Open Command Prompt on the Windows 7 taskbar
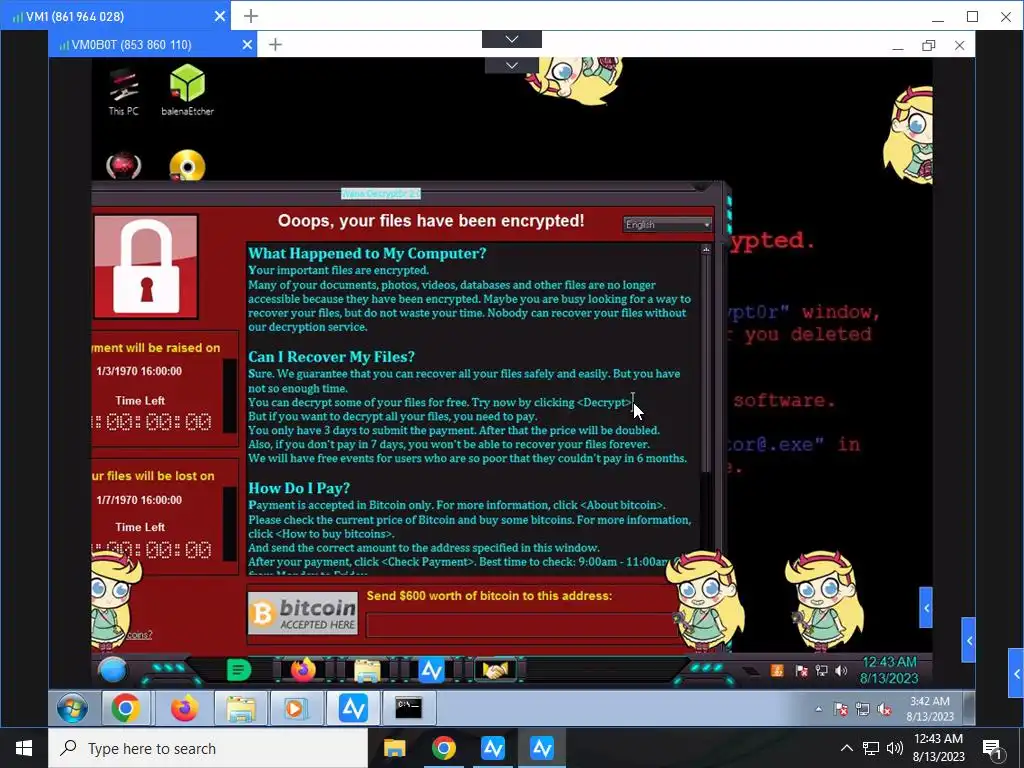This screenshot has height=768, width=1024. tap(409, 709)
